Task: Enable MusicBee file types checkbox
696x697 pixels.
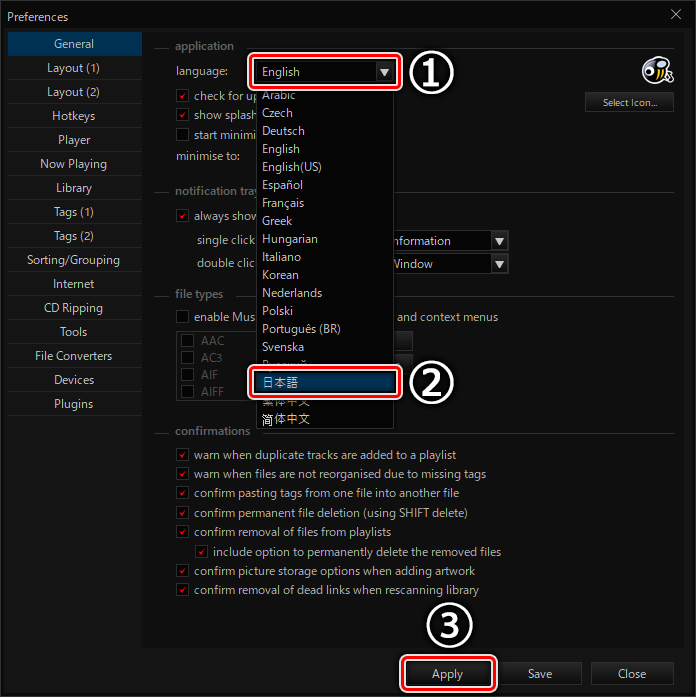Action: coord(182,316)
